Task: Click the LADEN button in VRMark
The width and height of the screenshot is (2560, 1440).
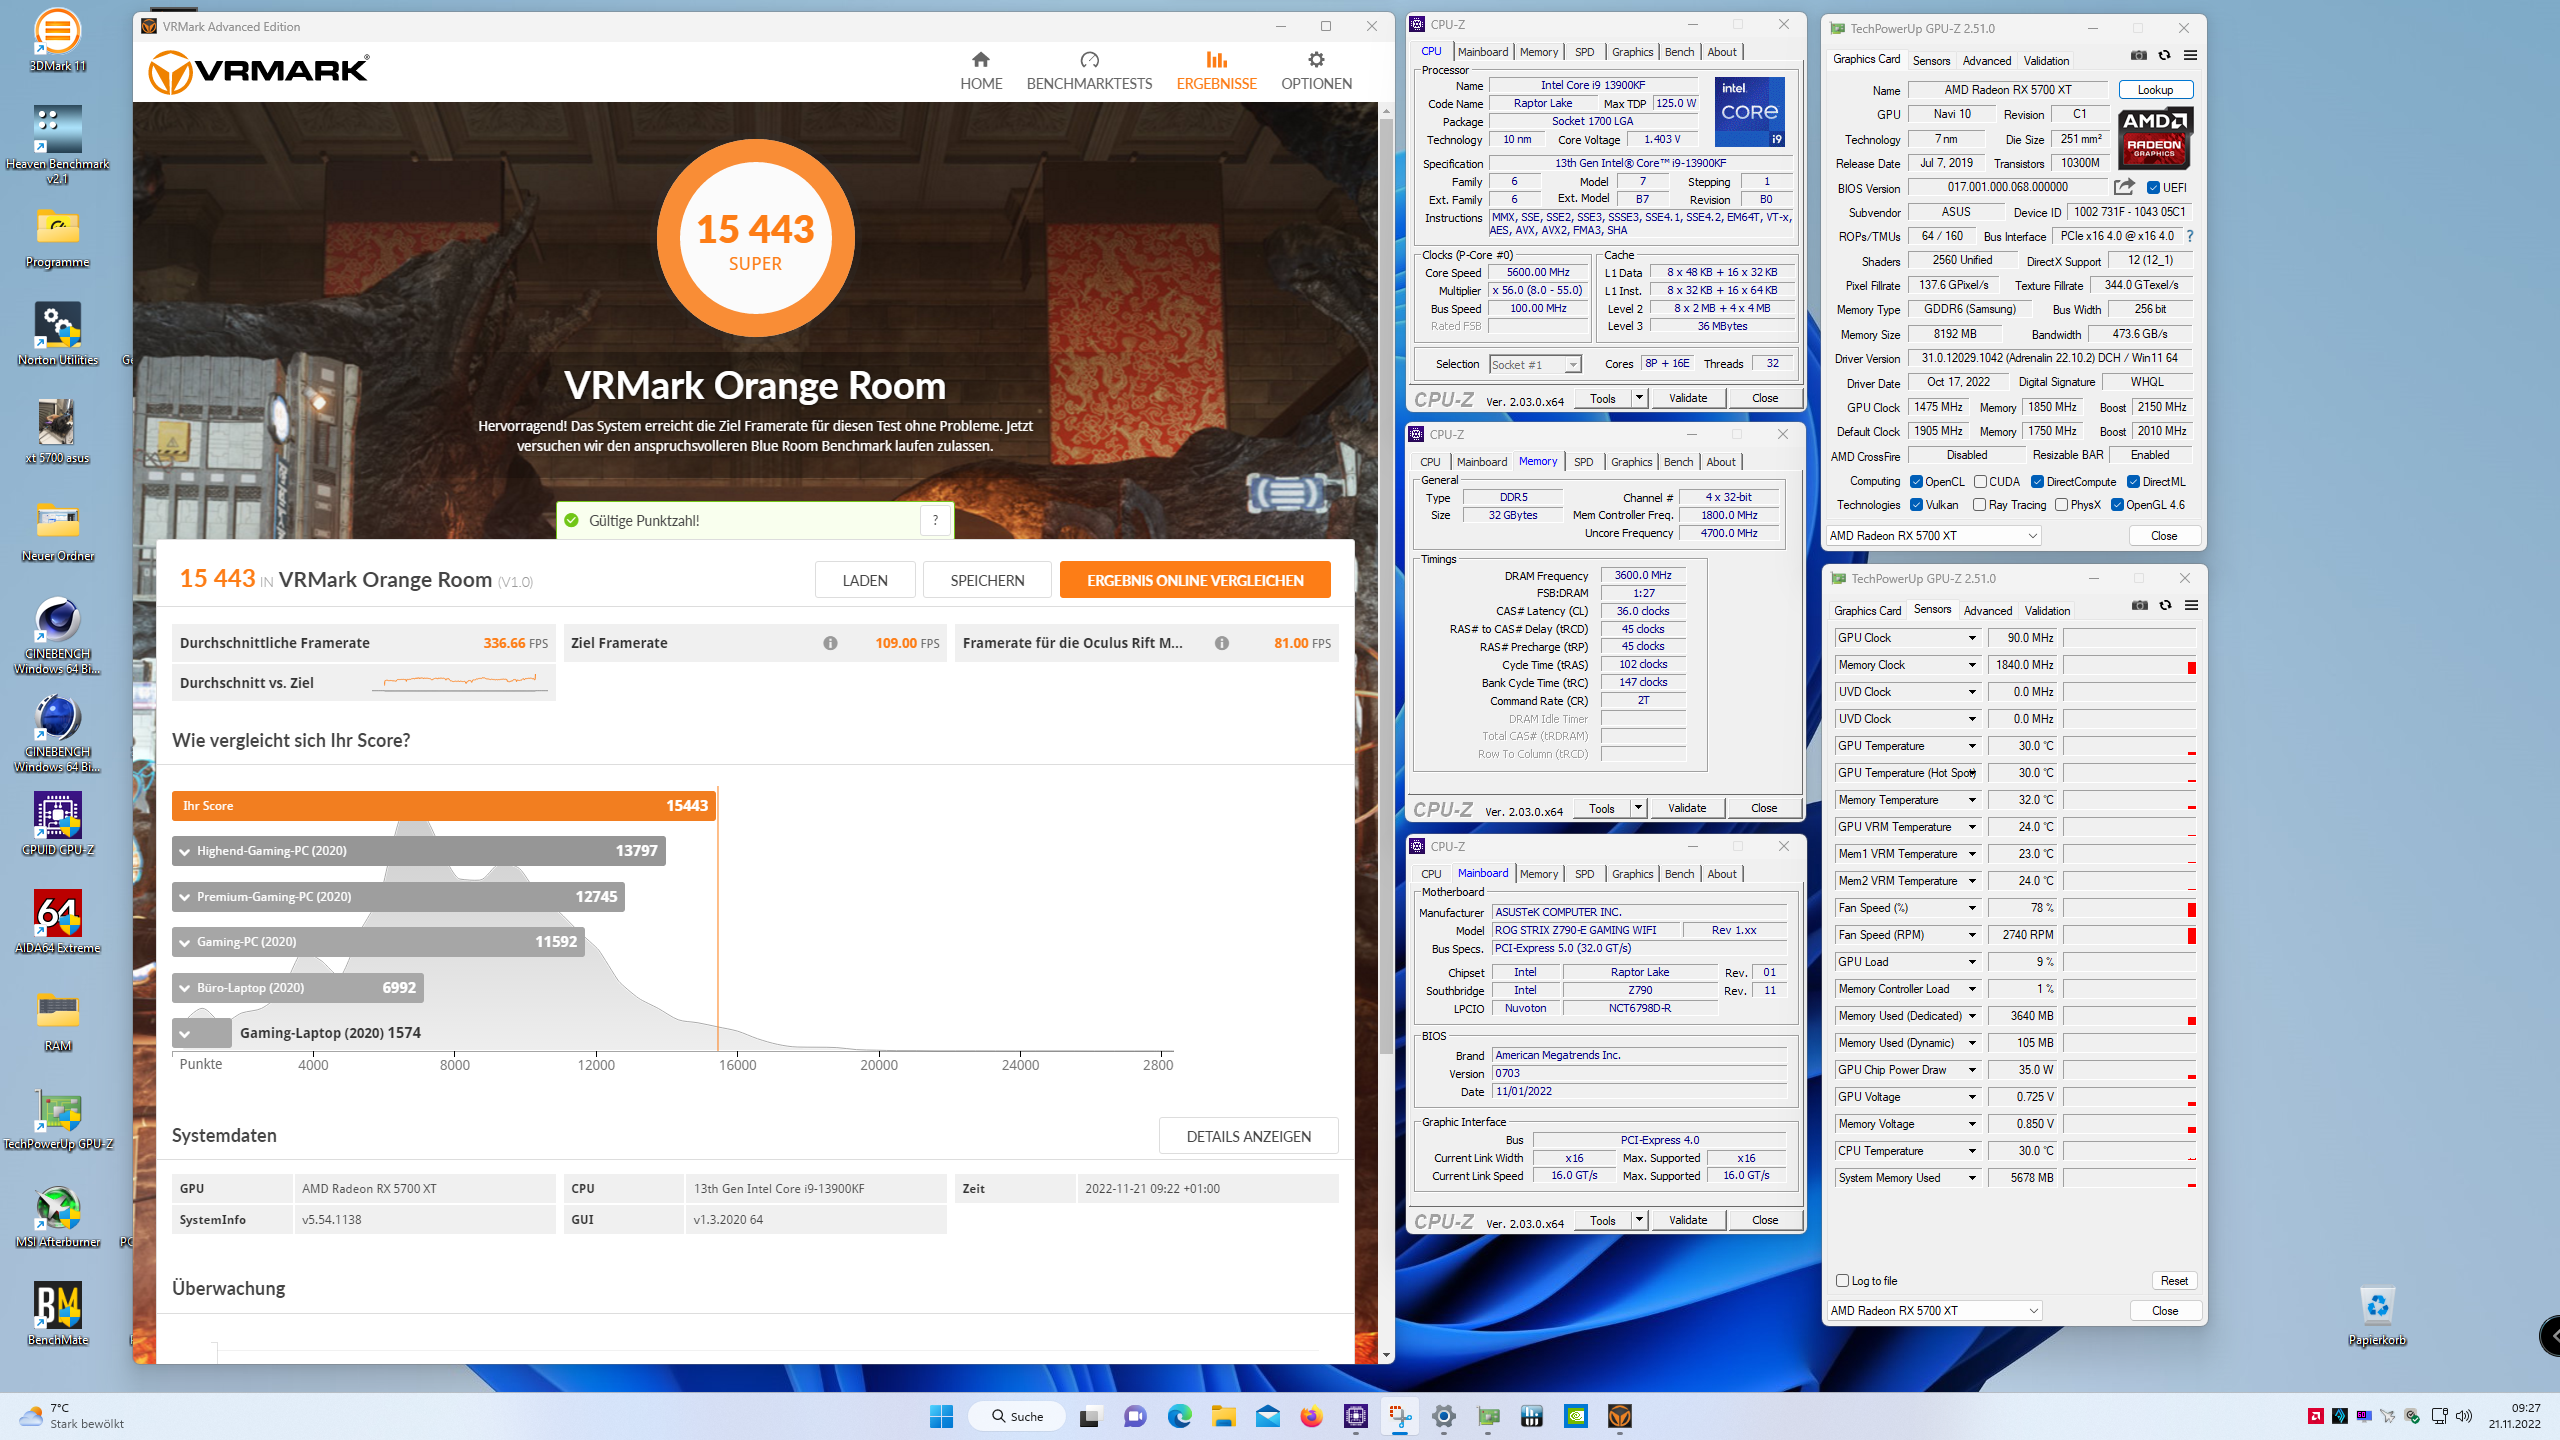Action: click(x=865, y=580)
